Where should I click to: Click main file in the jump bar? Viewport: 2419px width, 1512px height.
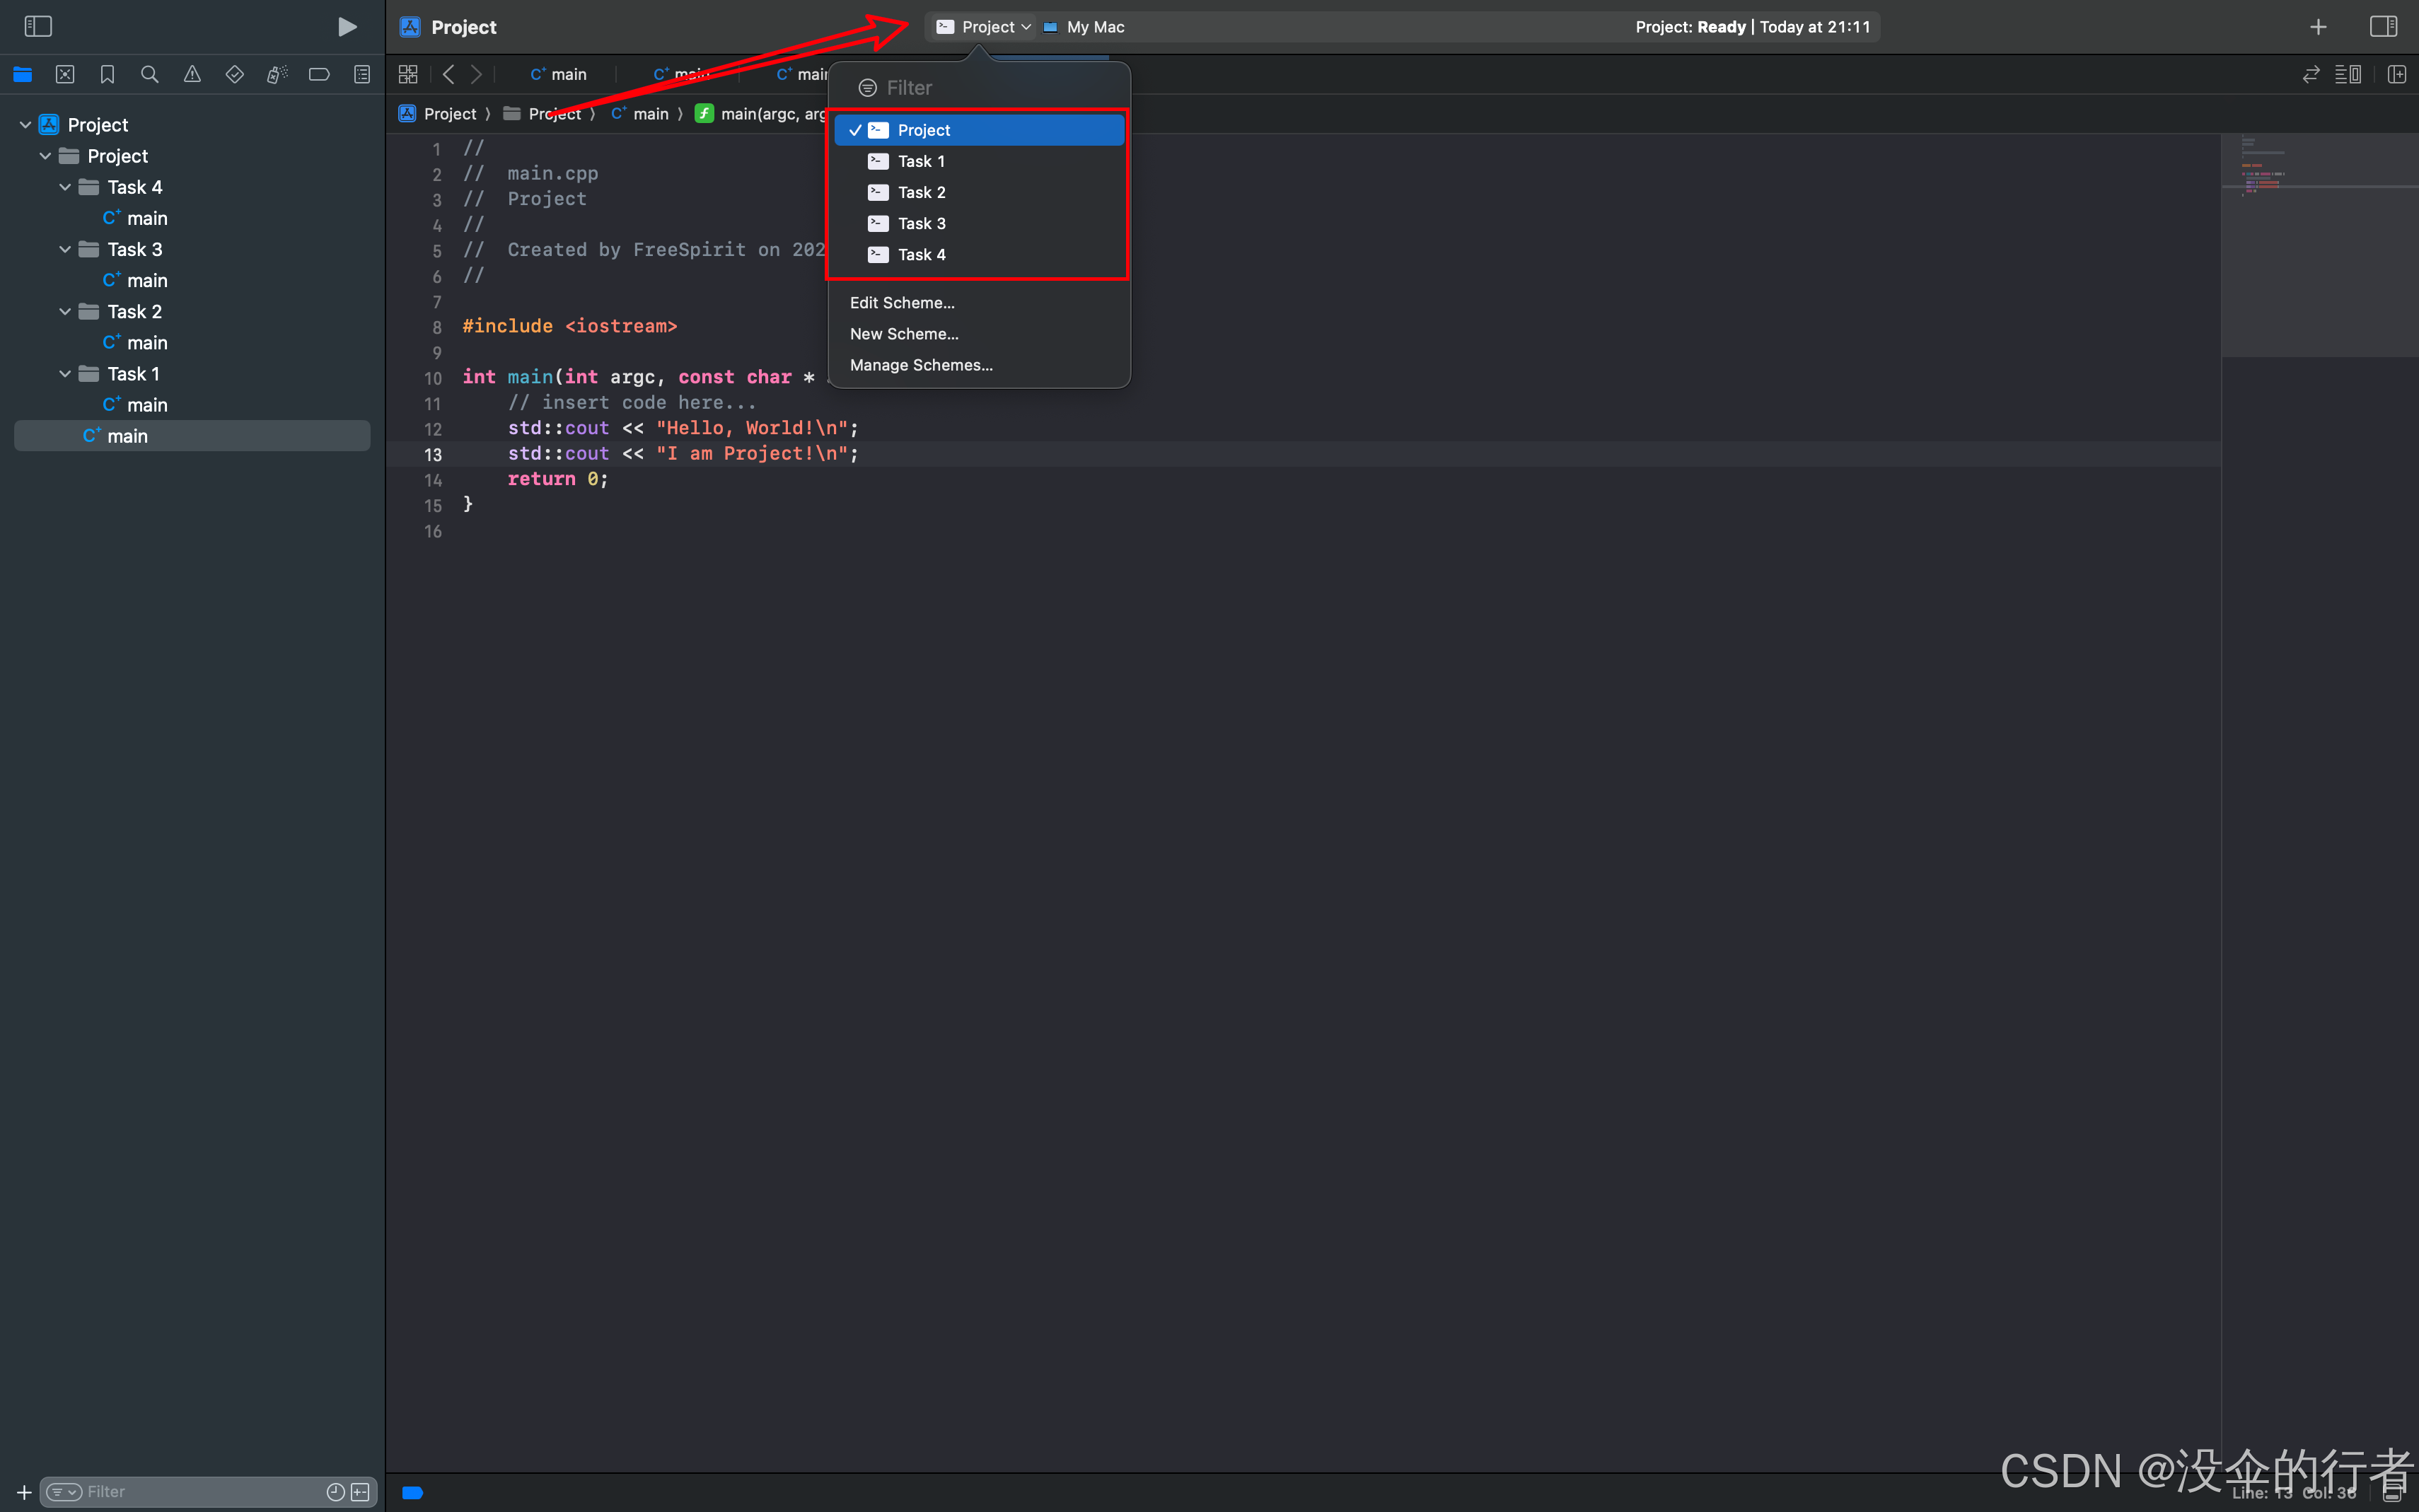[x=640, y=114]
